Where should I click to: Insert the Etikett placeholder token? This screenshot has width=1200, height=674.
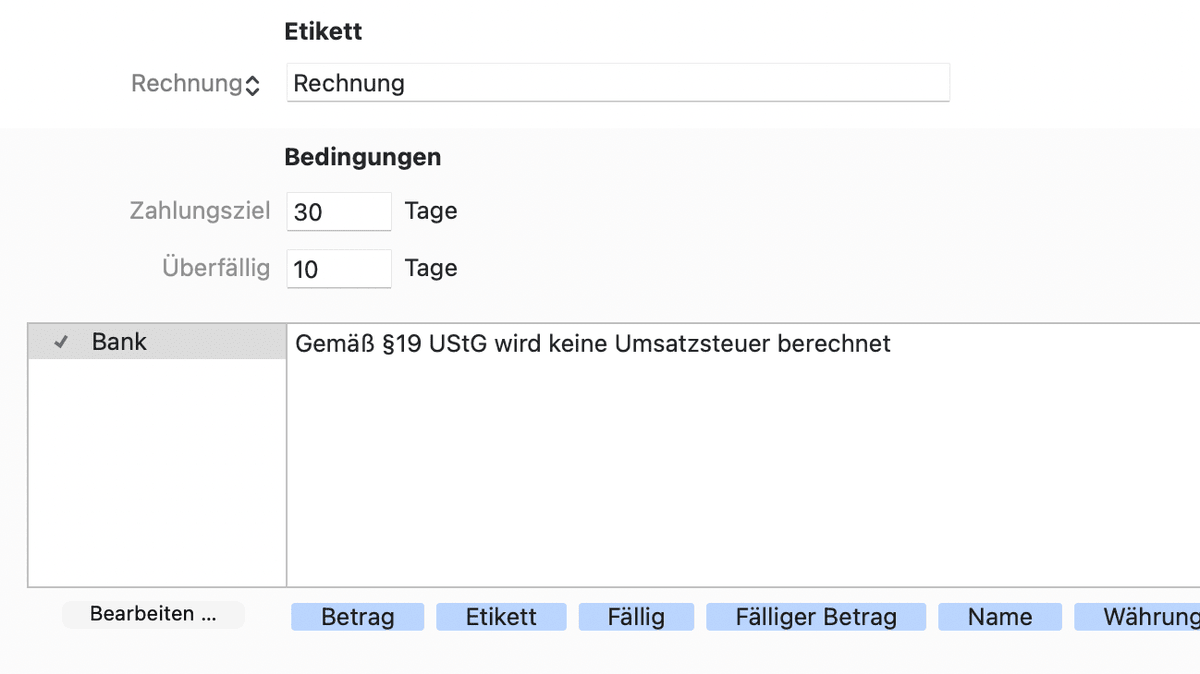(x=501, y=617)
